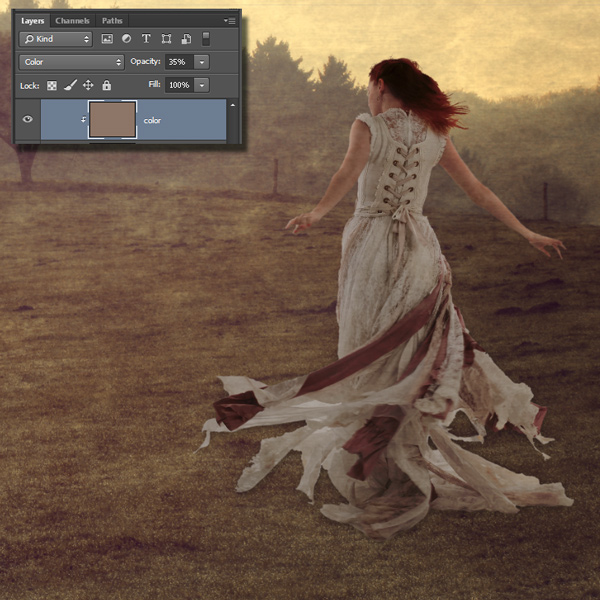Switch to the Paths tab
The height and width of the screenshot is (600, 600).
pyautogui.click(x=112, y=21)
